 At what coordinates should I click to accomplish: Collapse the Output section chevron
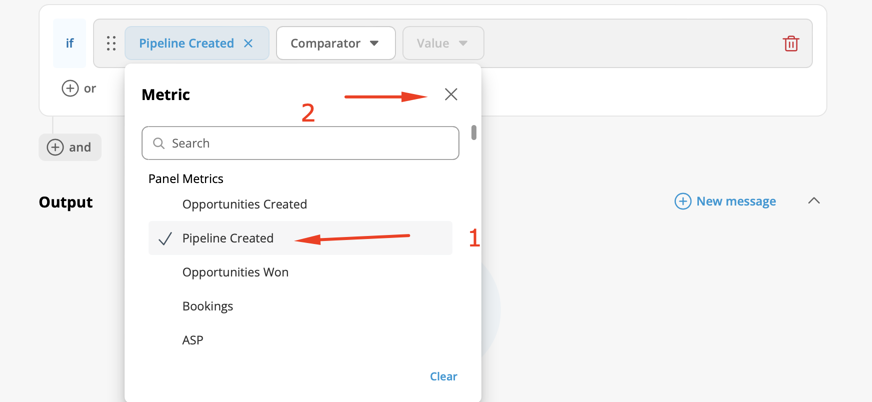click(814, 201)
